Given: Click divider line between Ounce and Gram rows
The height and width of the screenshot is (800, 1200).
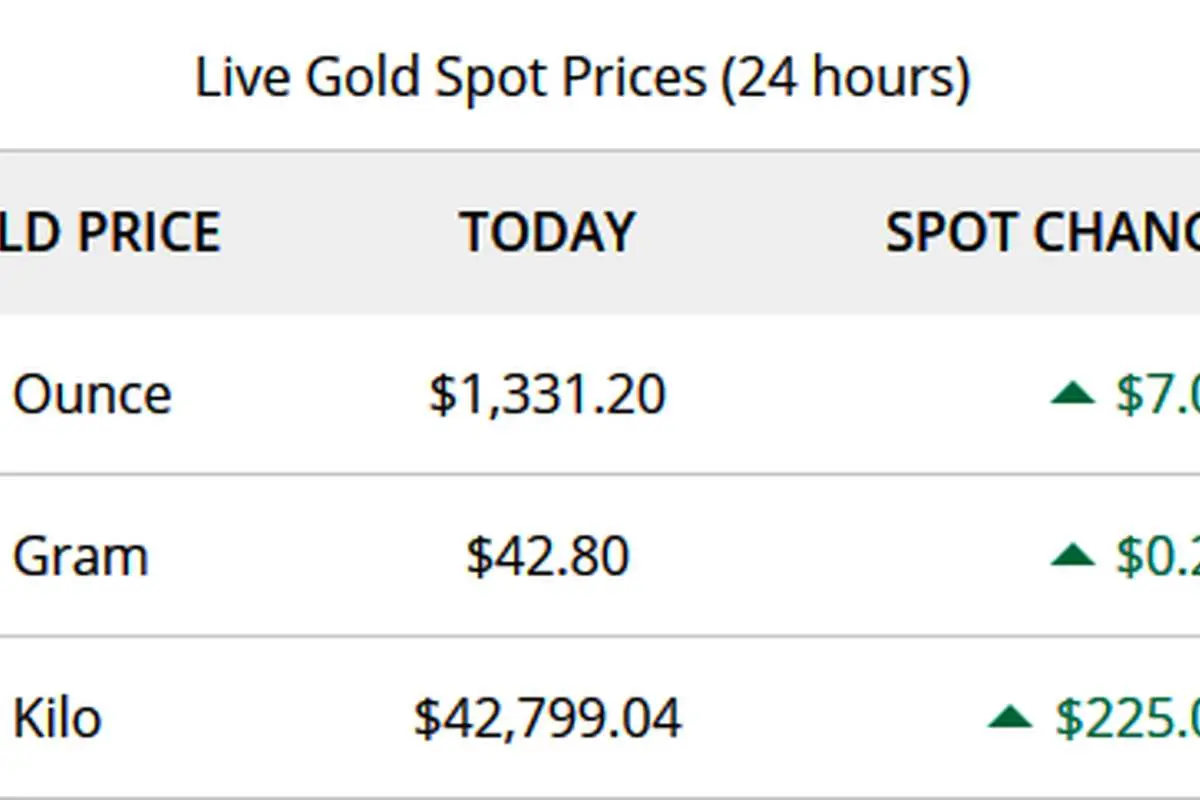Looking at the screenshot, I should tap(600, 474).
